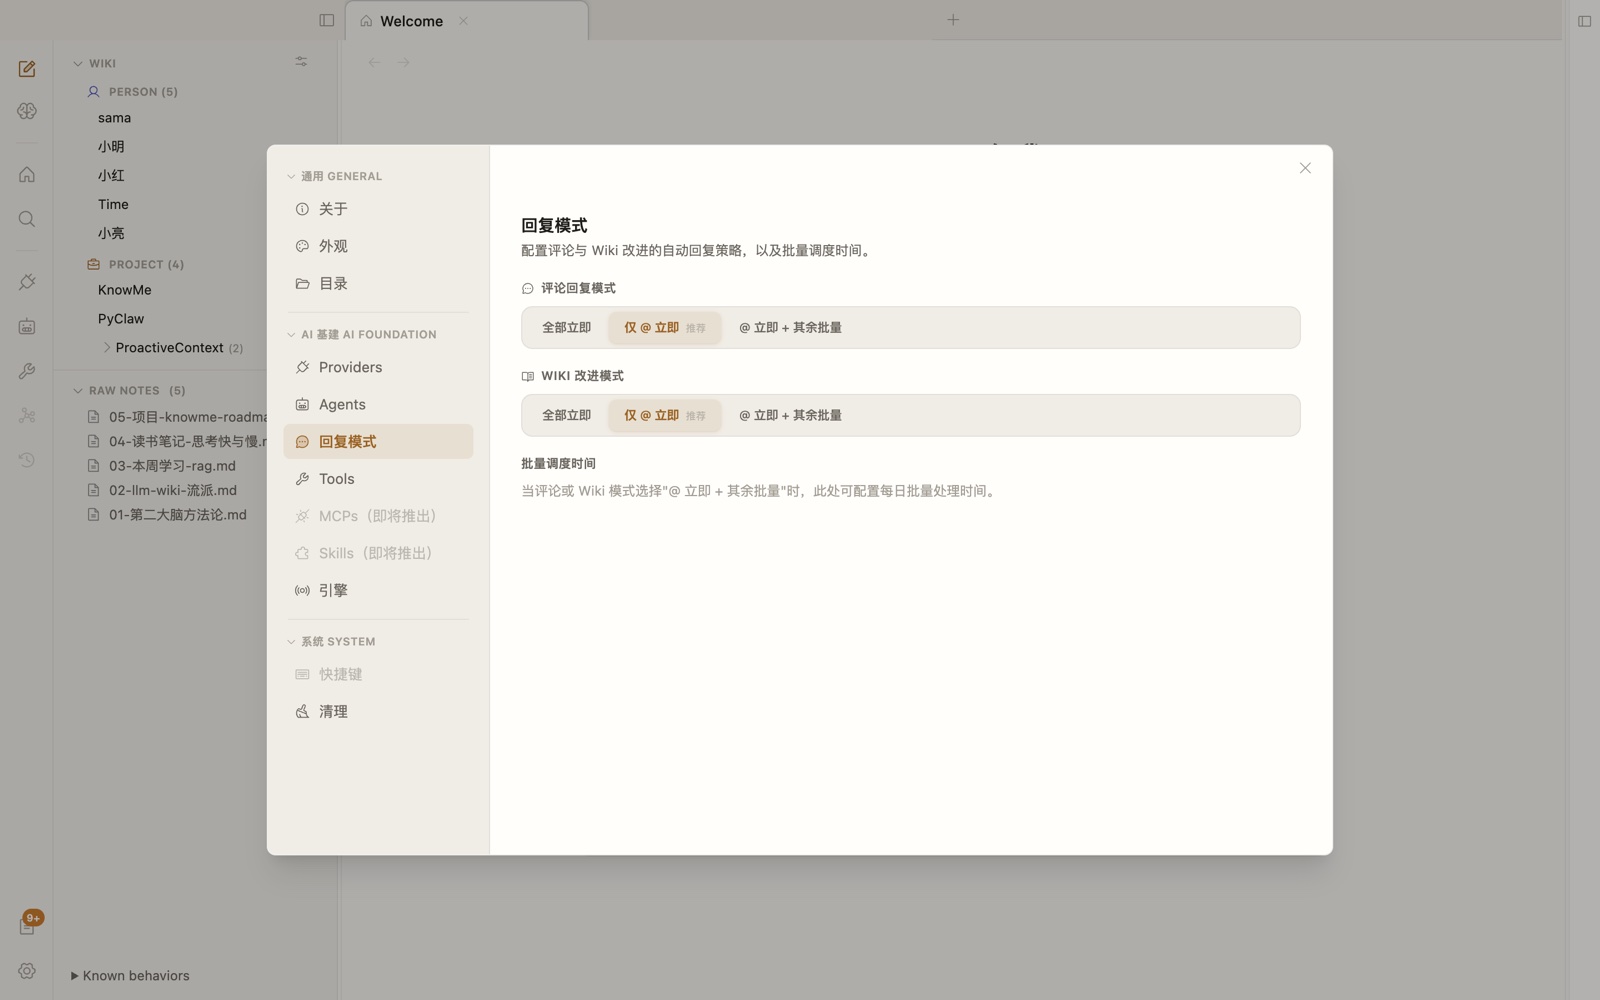Close the Welcome tab

pos(463,21)
